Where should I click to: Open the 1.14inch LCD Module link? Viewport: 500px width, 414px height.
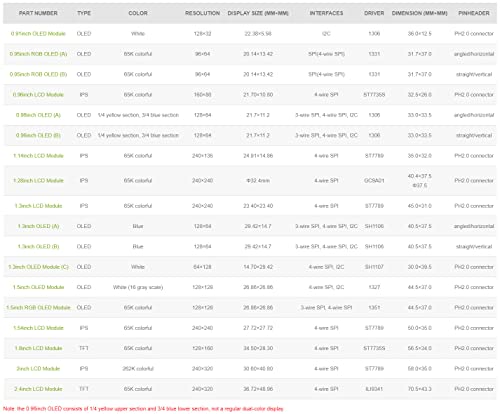coord(38,156)
